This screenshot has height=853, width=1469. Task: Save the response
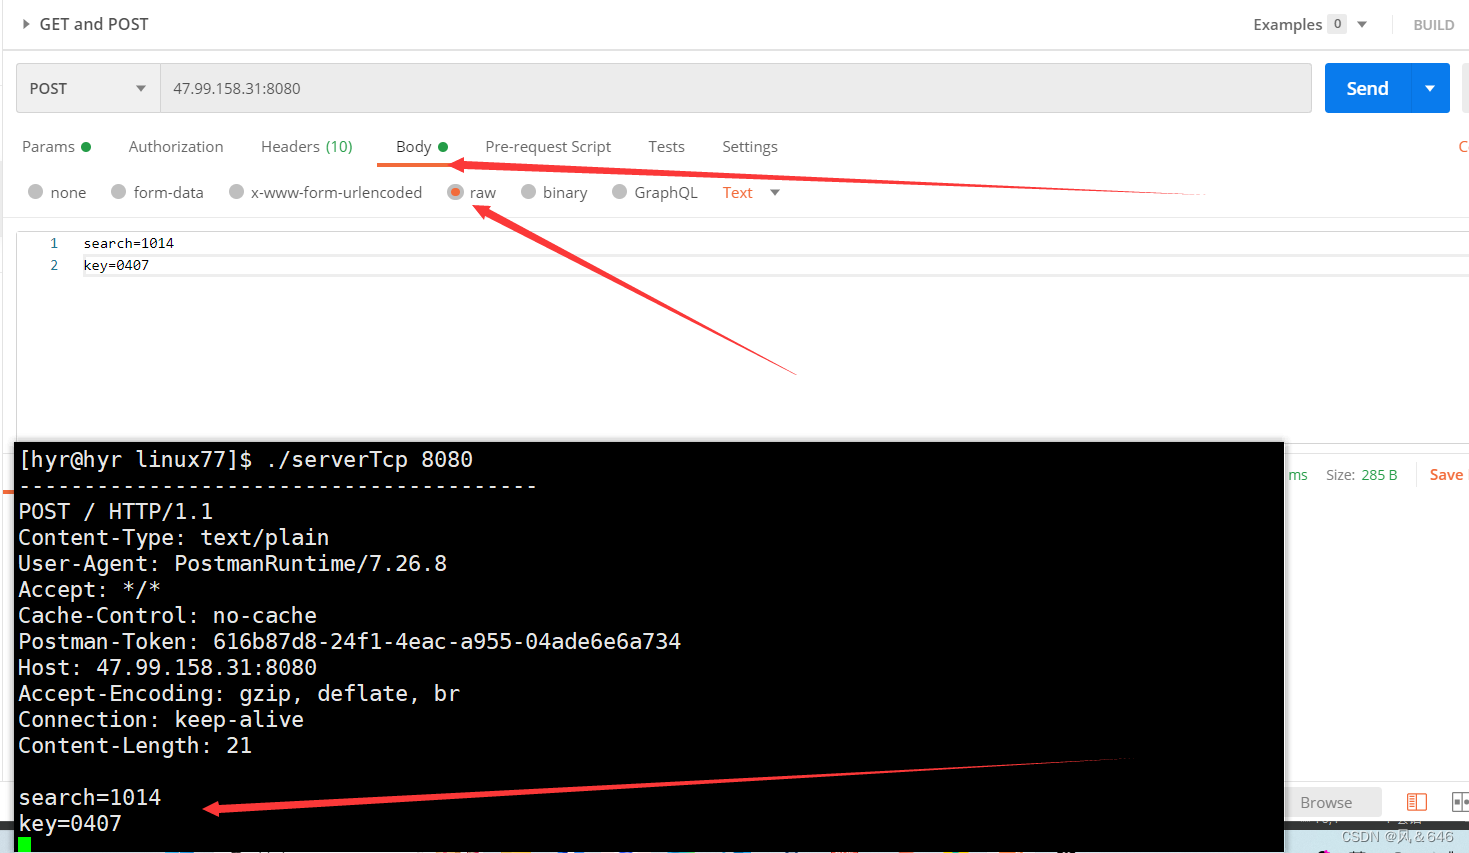(x=1446, y=475)
